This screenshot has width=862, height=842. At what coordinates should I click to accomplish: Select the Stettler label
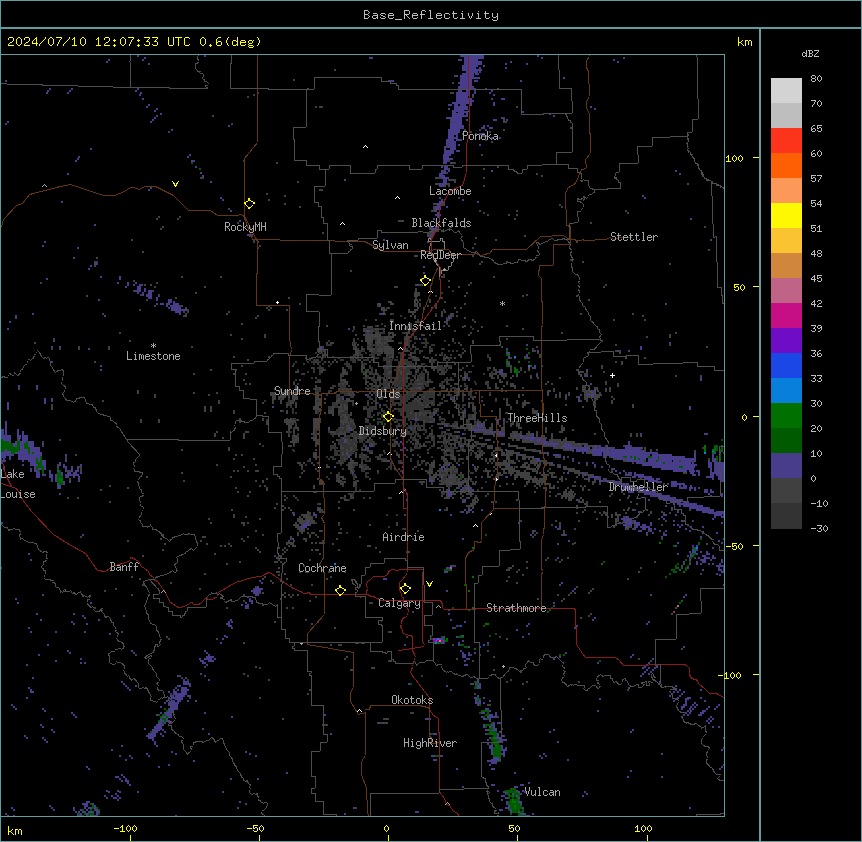634,237
